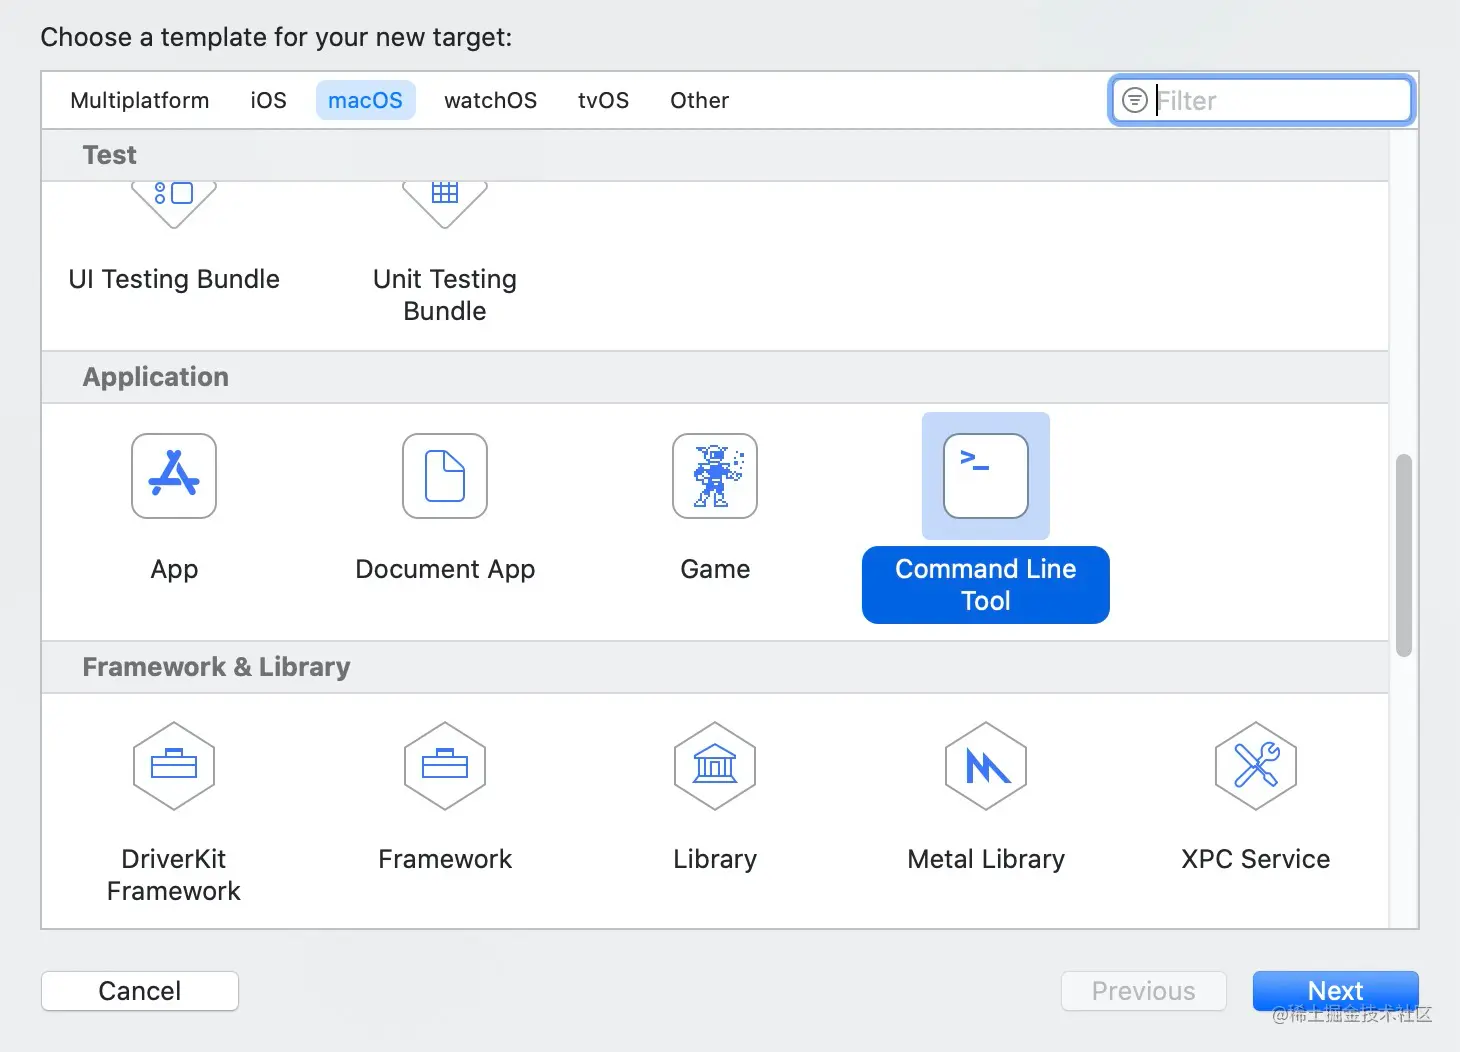Pick the Game template icon
1460x1052 pixels.
(715, 476)
